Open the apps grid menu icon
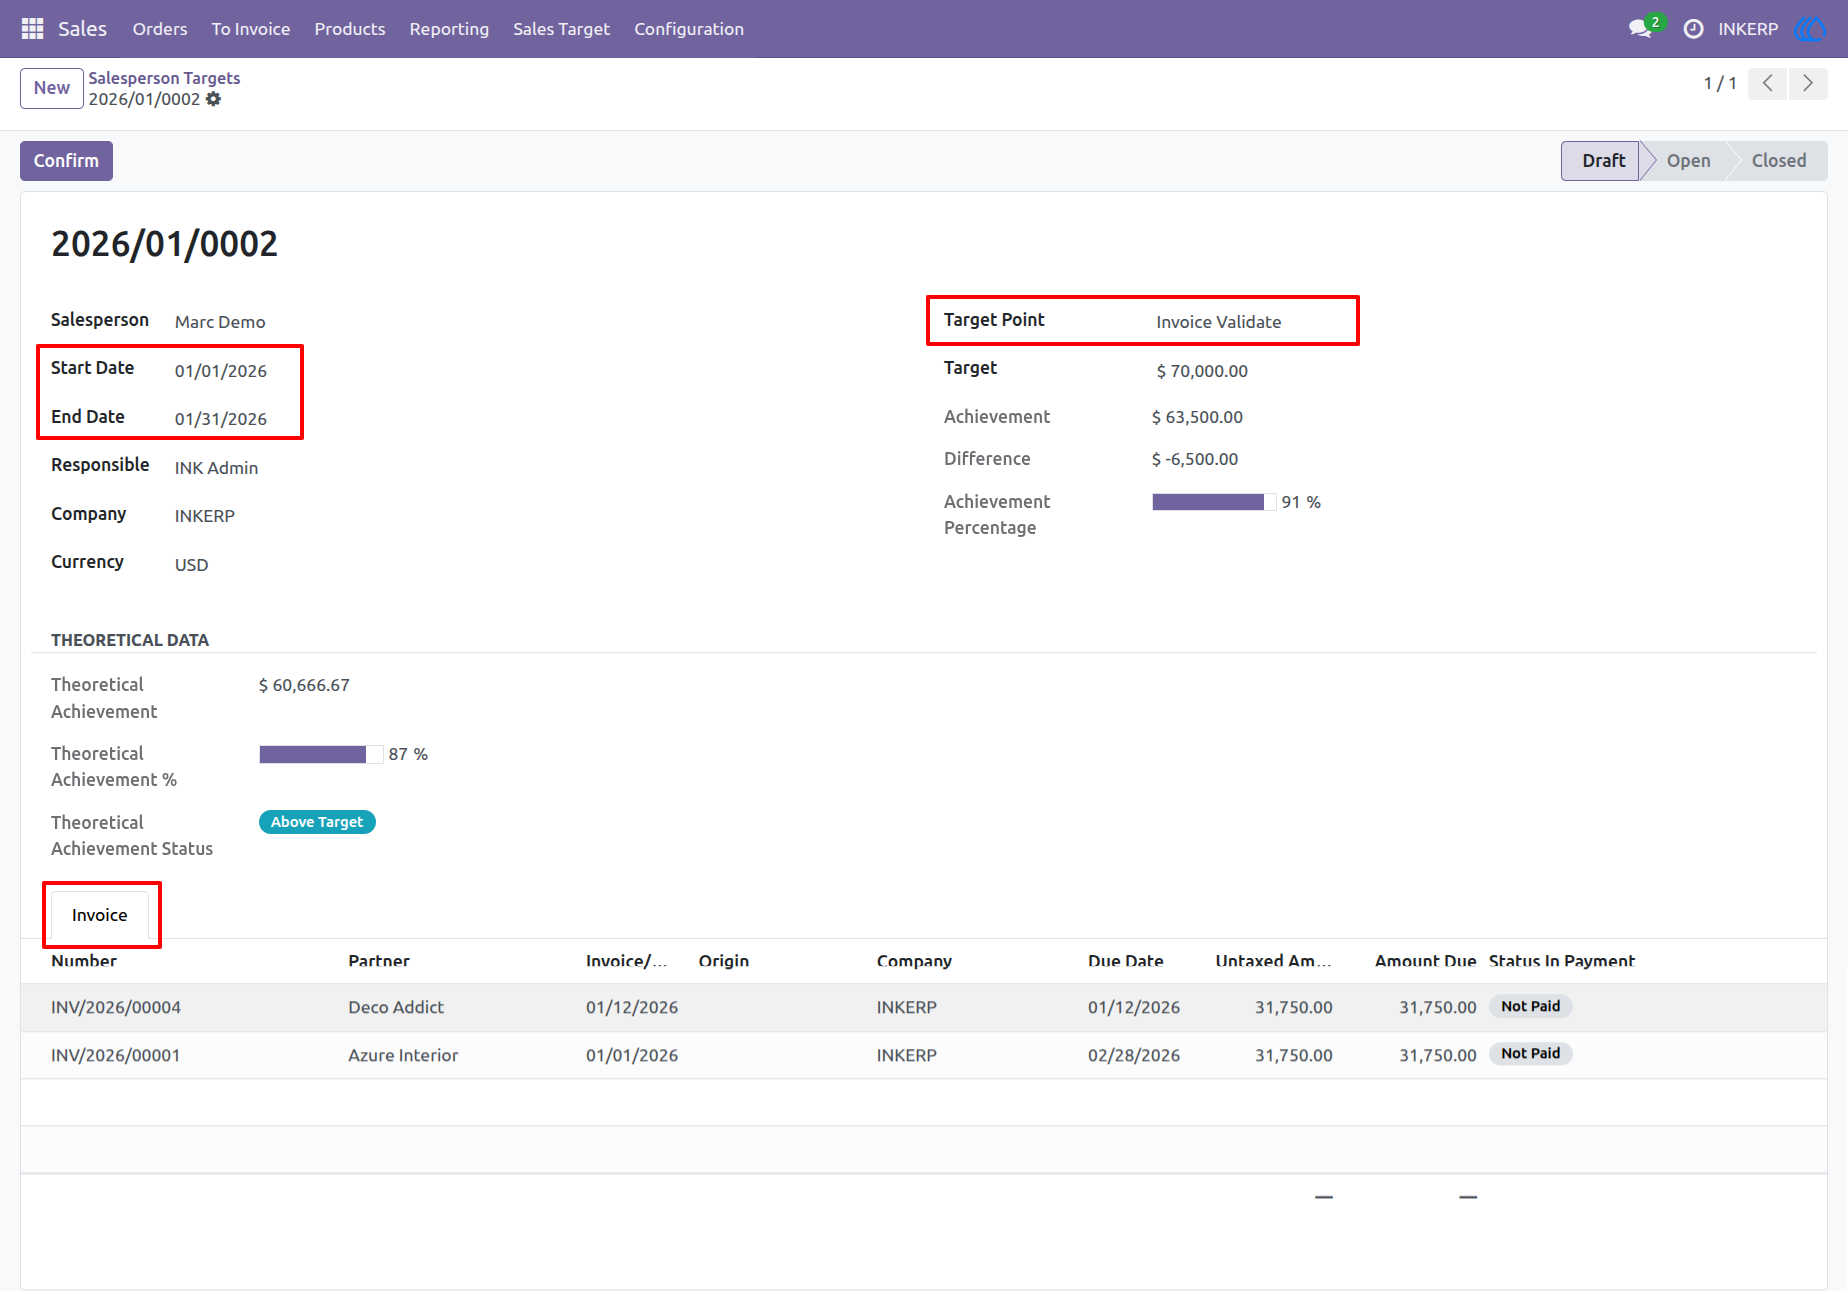 coord(32,29)
